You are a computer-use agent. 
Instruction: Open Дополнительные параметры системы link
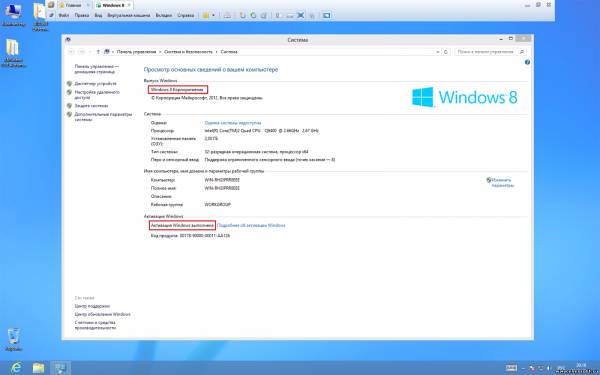[x=103, y=117]
